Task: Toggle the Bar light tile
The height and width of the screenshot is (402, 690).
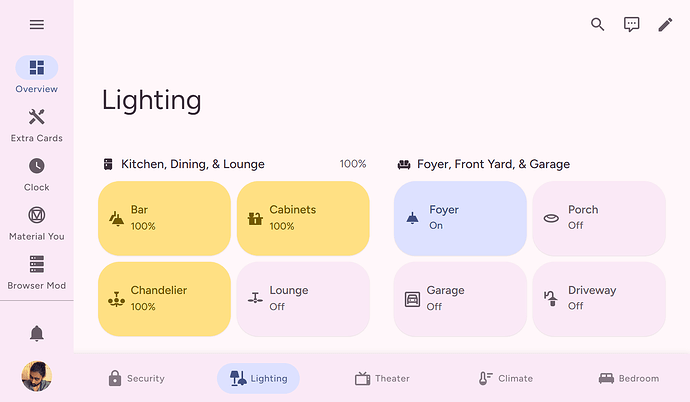Action: pyautogui.click(x=164, y=218)
